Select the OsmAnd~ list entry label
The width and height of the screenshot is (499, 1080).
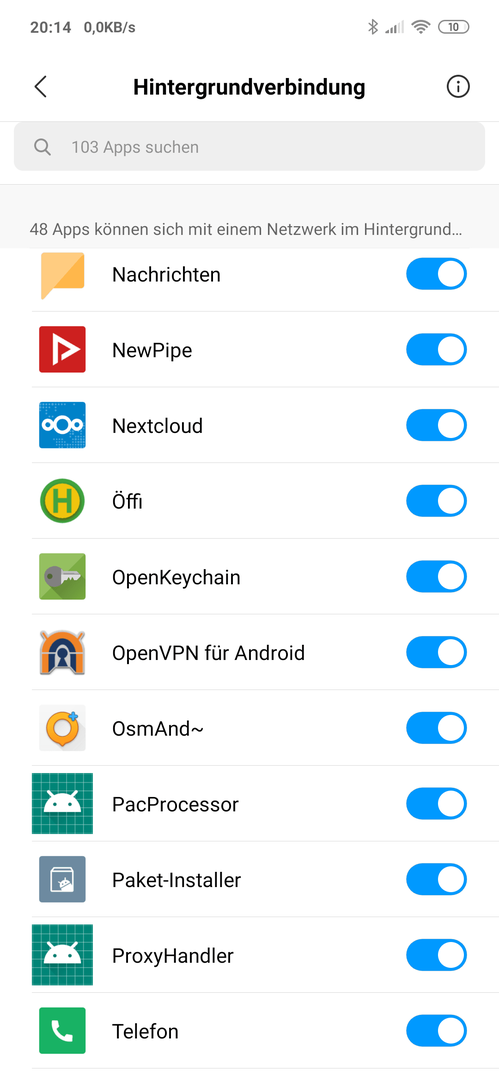tap(158, 729)
